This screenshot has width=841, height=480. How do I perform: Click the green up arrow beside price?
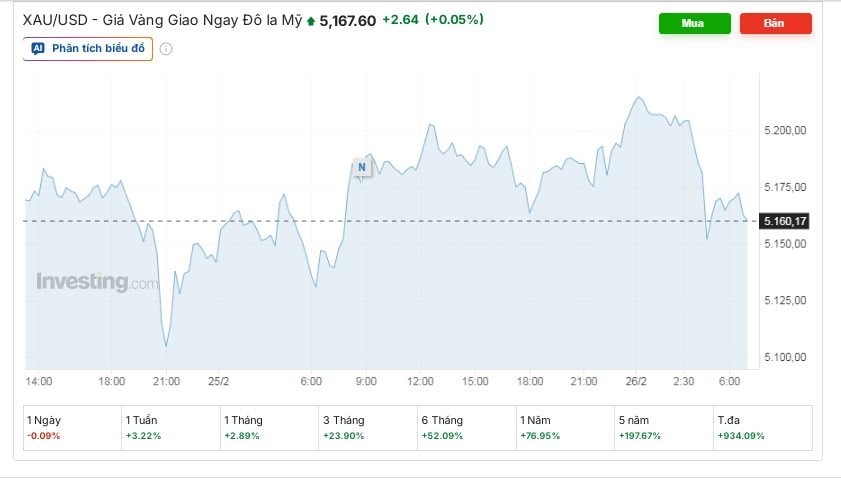(311, 20)
